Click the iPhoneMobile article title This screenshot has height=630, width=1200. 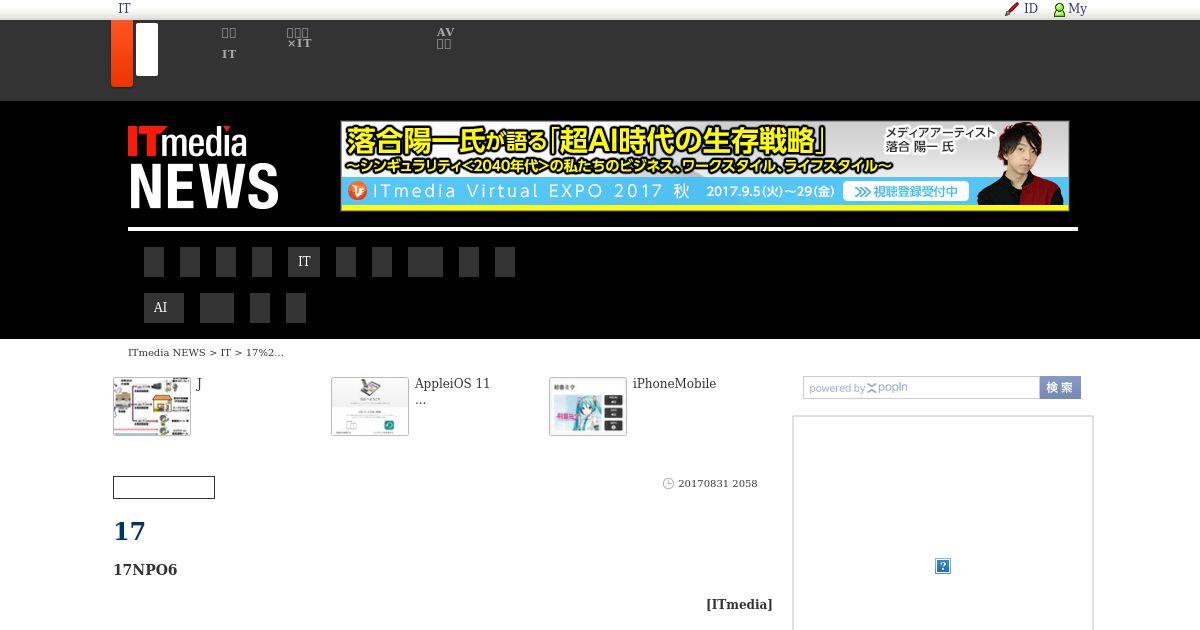pos(674,384)
